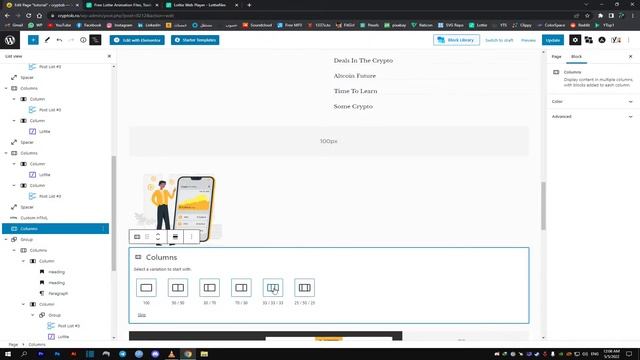
Task: Click the 'Time To Learn' post title
Action: pyautogui.click(x=356, y=91)
